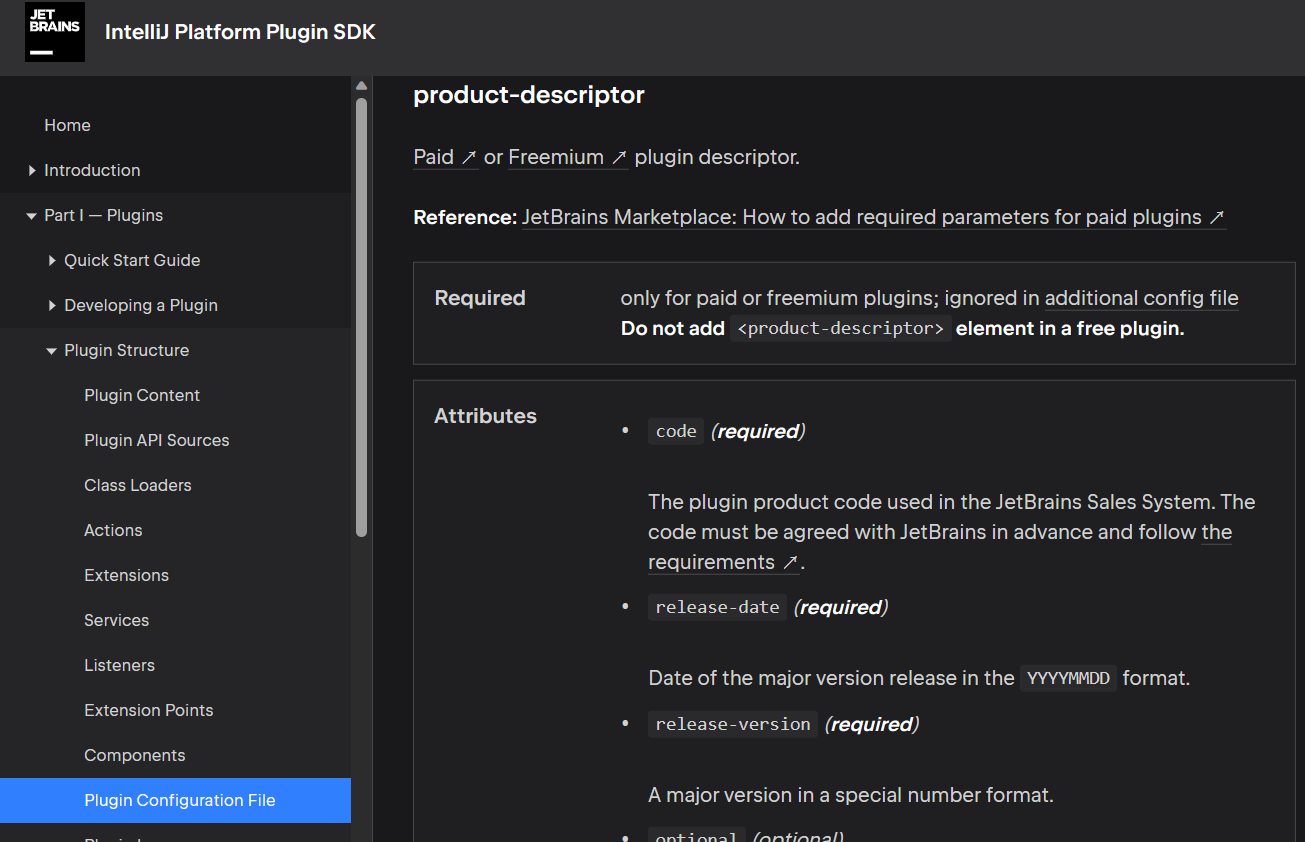This screenshot has width=1305, height=842.
Task: Click the Reference: label
Action: coord(465,217)
